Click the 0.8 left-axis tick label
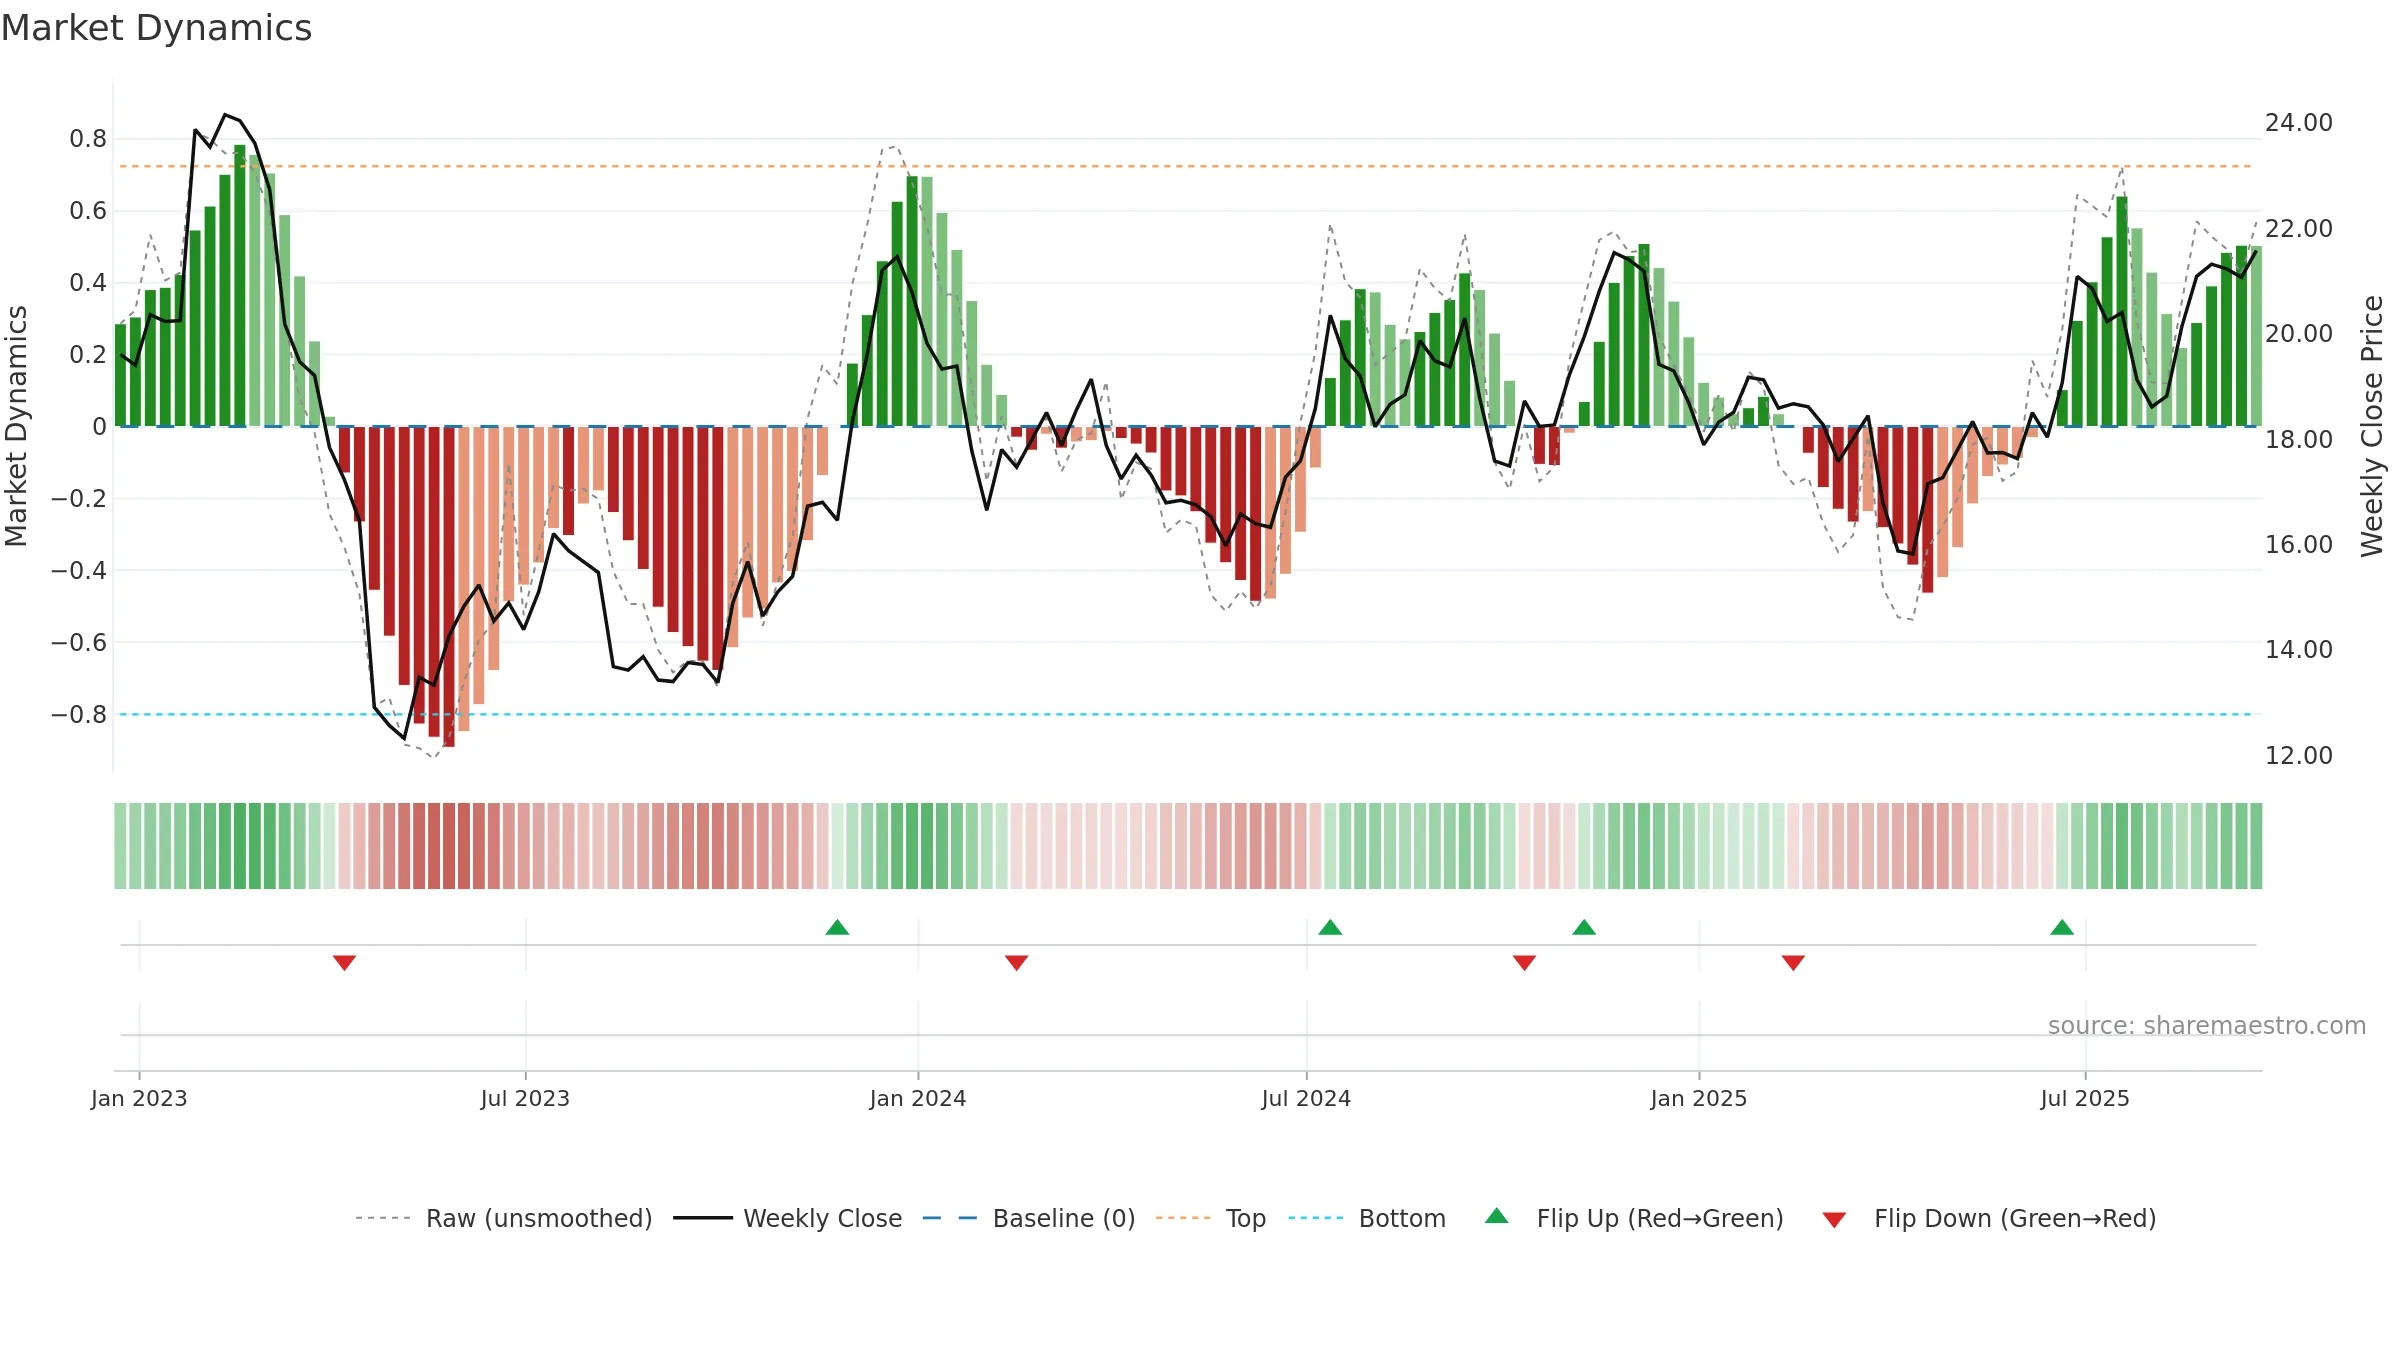Image resolution: width=2400 pixels, height=1350 pixels. click(x=88, y=139)
